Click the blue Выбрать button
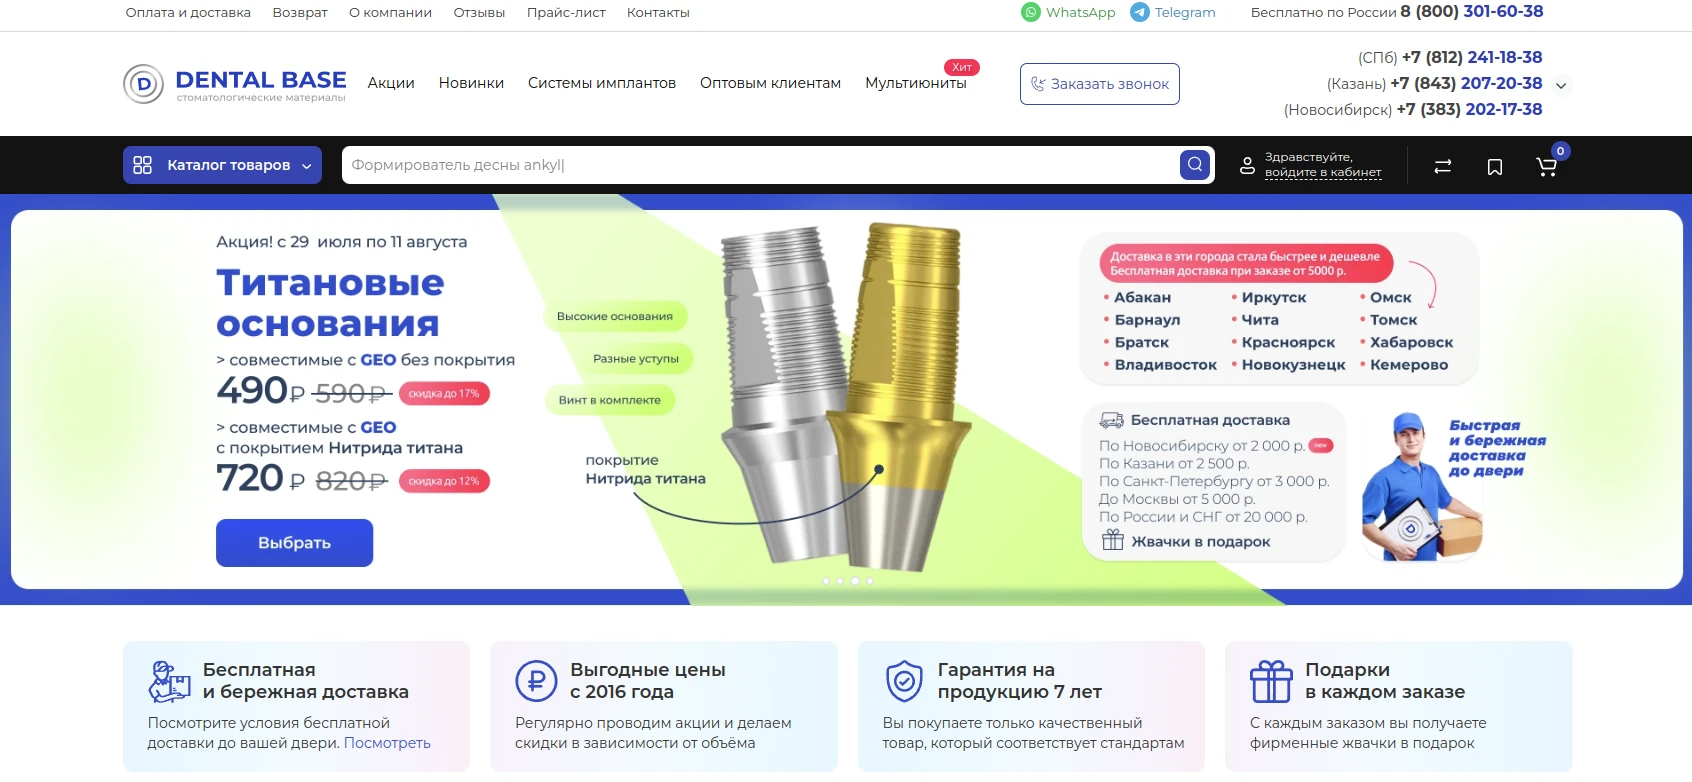 click(x=294, y=543)
